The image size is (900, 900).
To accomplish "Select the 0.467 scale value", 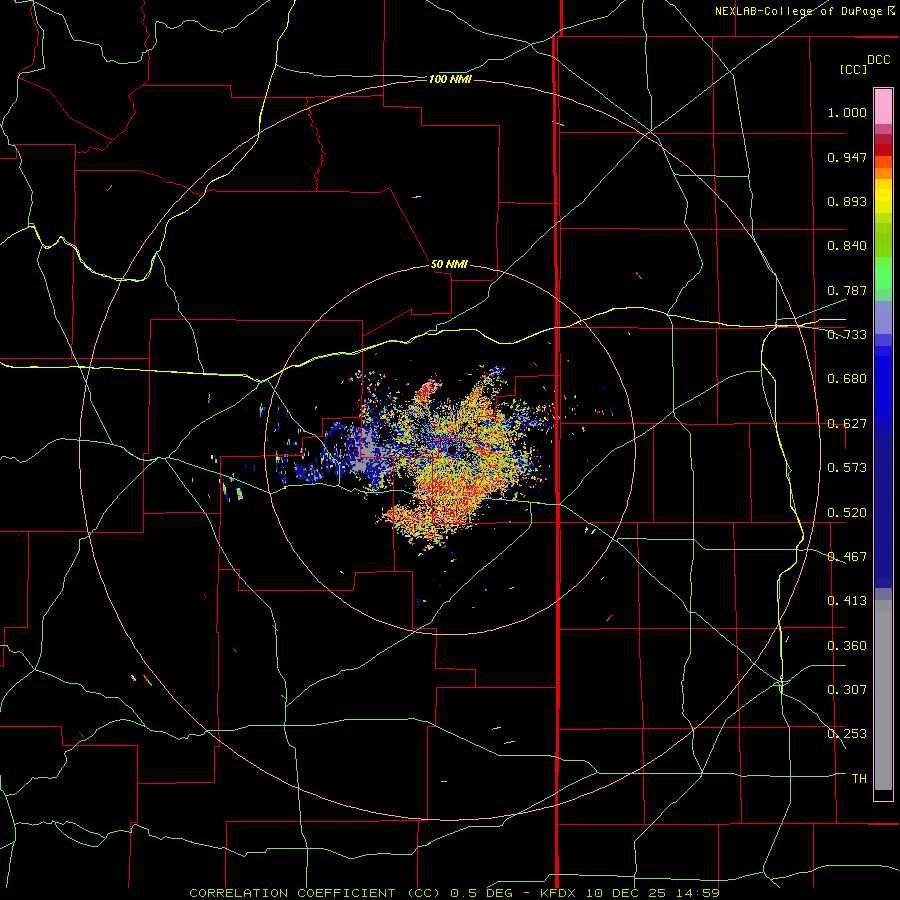I will coord(847,557).
